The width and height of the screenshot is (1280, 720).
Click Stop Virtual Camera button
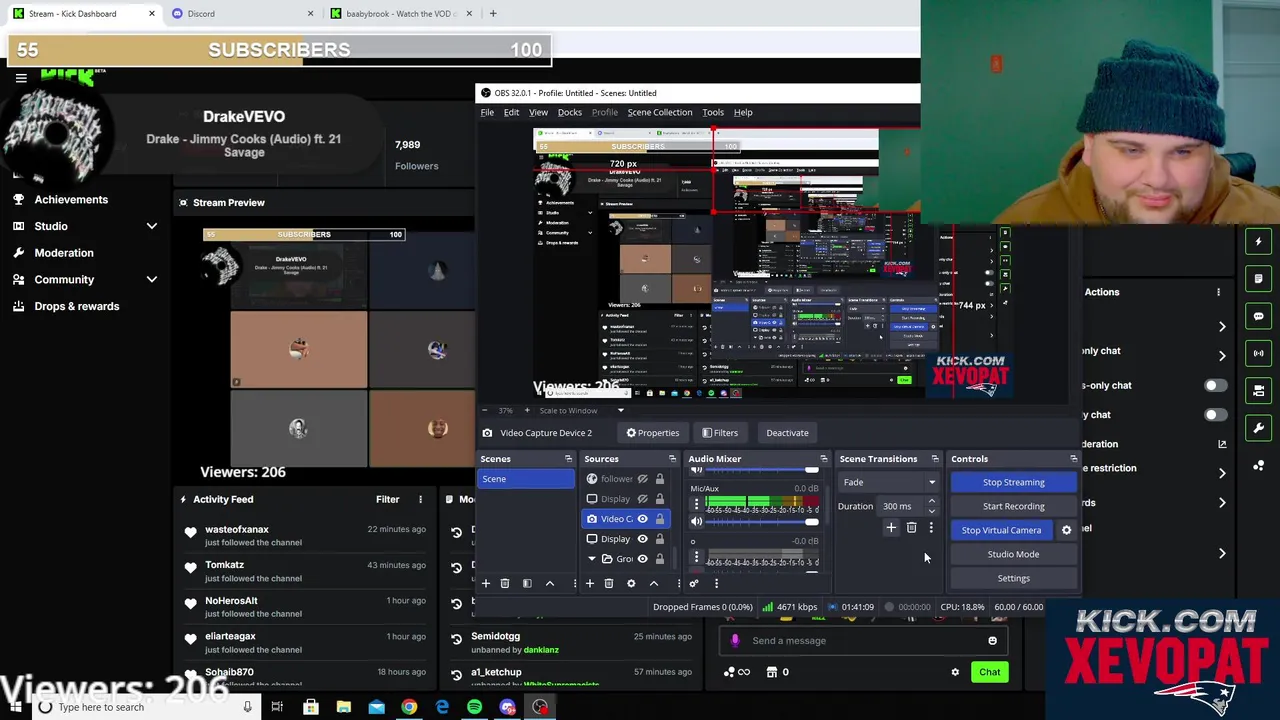tap(1001, 530)
